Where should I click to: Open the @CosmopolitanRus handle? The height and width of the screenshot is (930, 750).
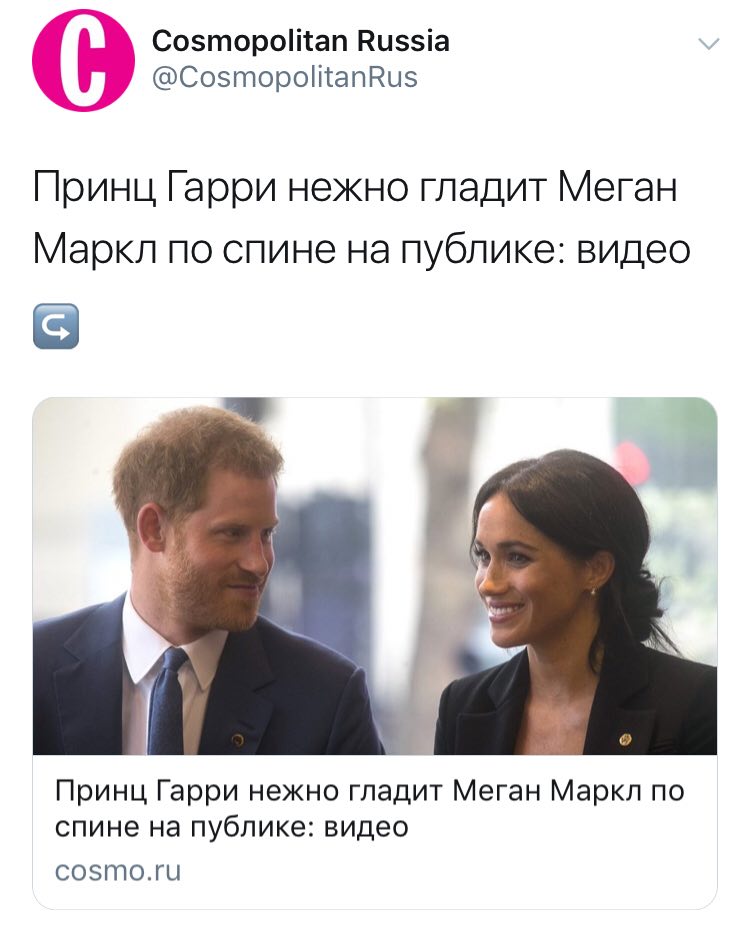(285, 77)
